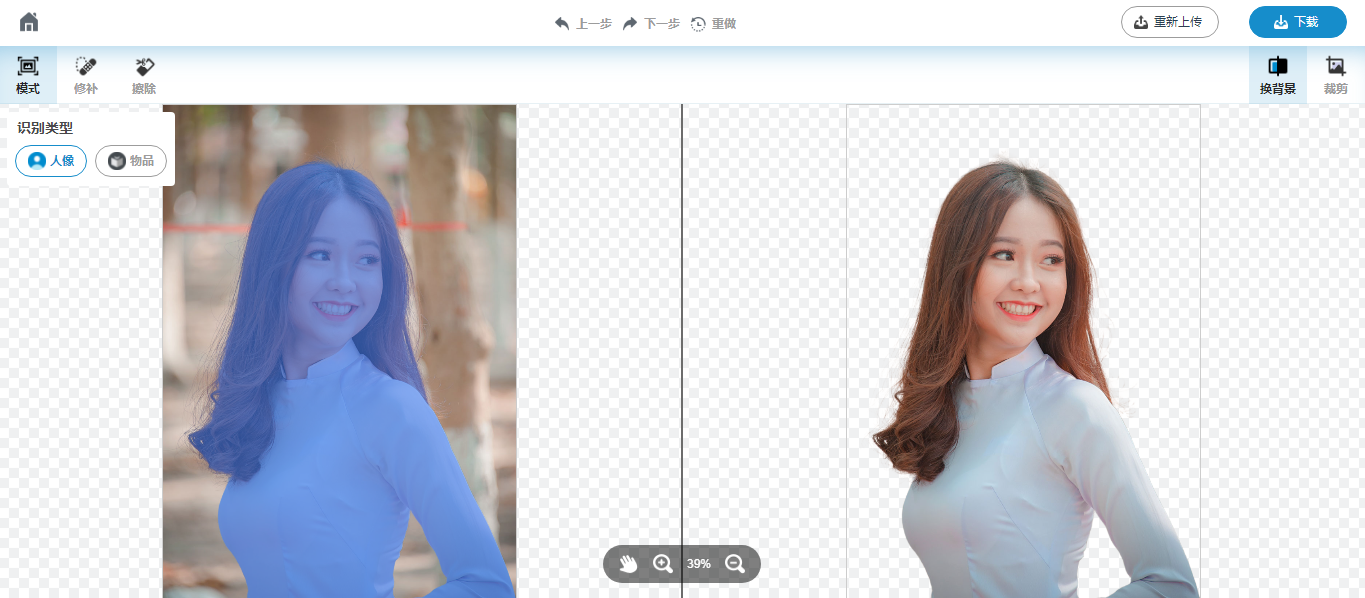
Task: Activate the hand pan tool
Action: tap(628, 564)
